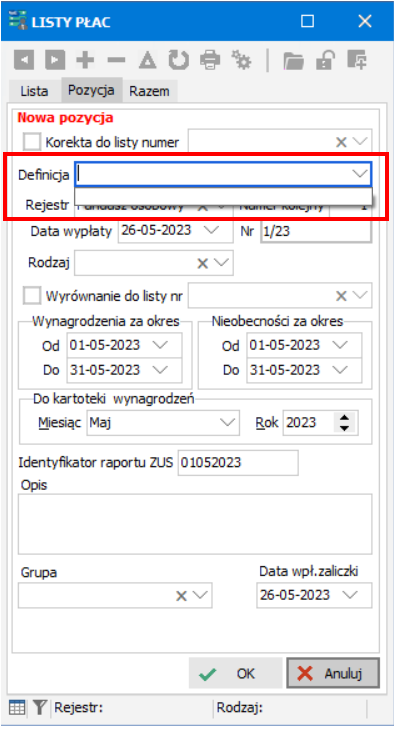Click the Identyfikator raportu ZUS field
395x729 pixels.
(238, 463)
